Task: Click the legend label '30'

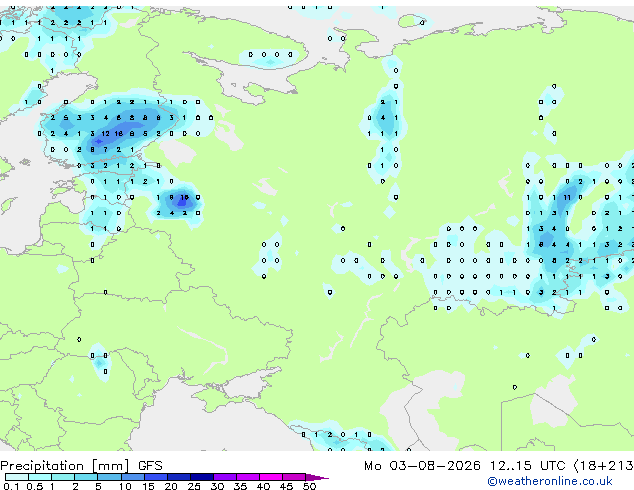Action: 217,486
